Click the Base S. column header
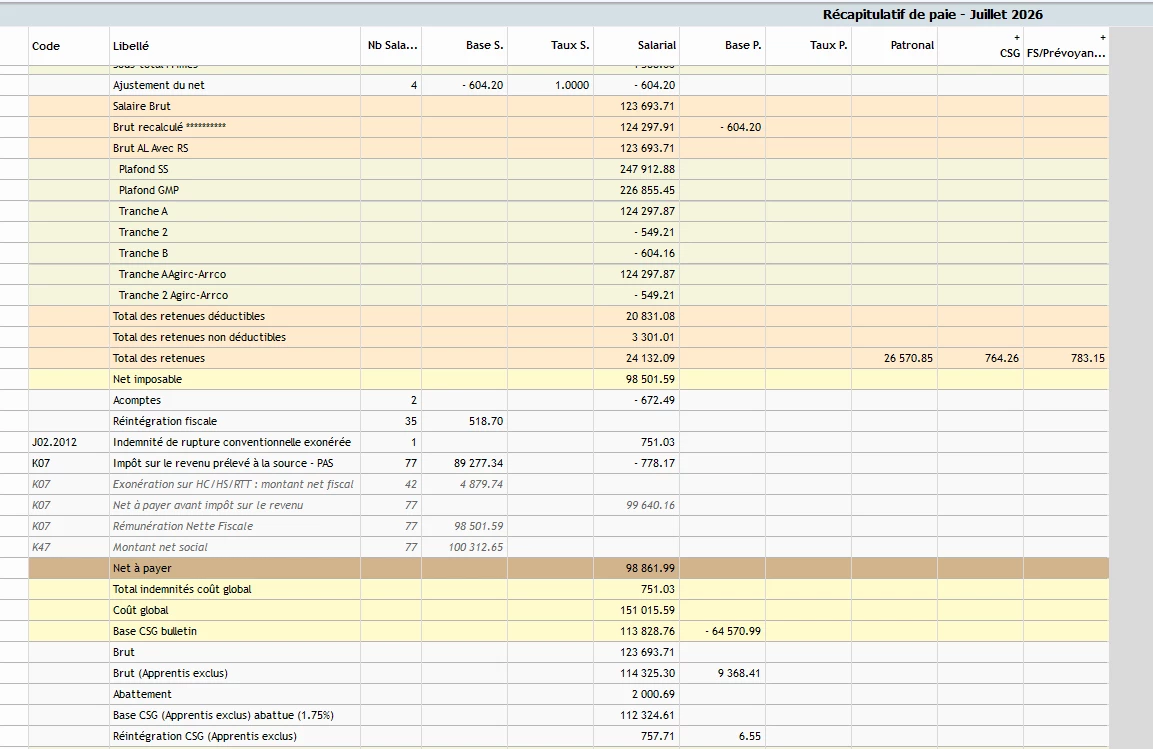The height and width of the screenshot is (749, 1153). pyautogui.click(x=465, y=46)
